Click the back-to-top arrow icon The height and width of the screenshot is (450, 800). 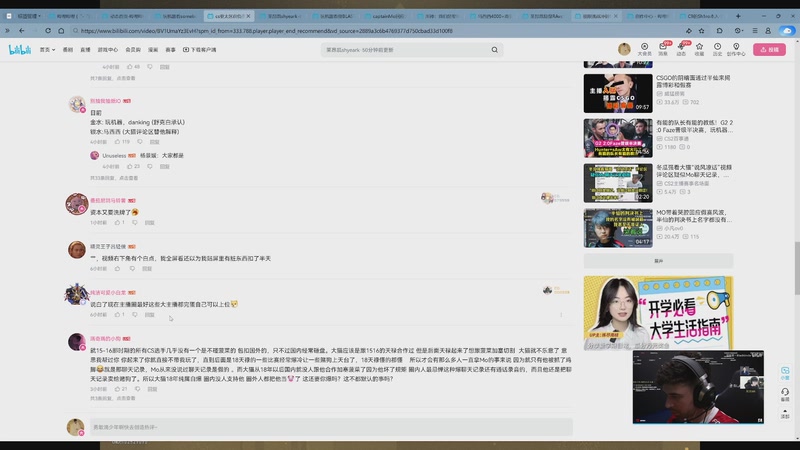785,413
